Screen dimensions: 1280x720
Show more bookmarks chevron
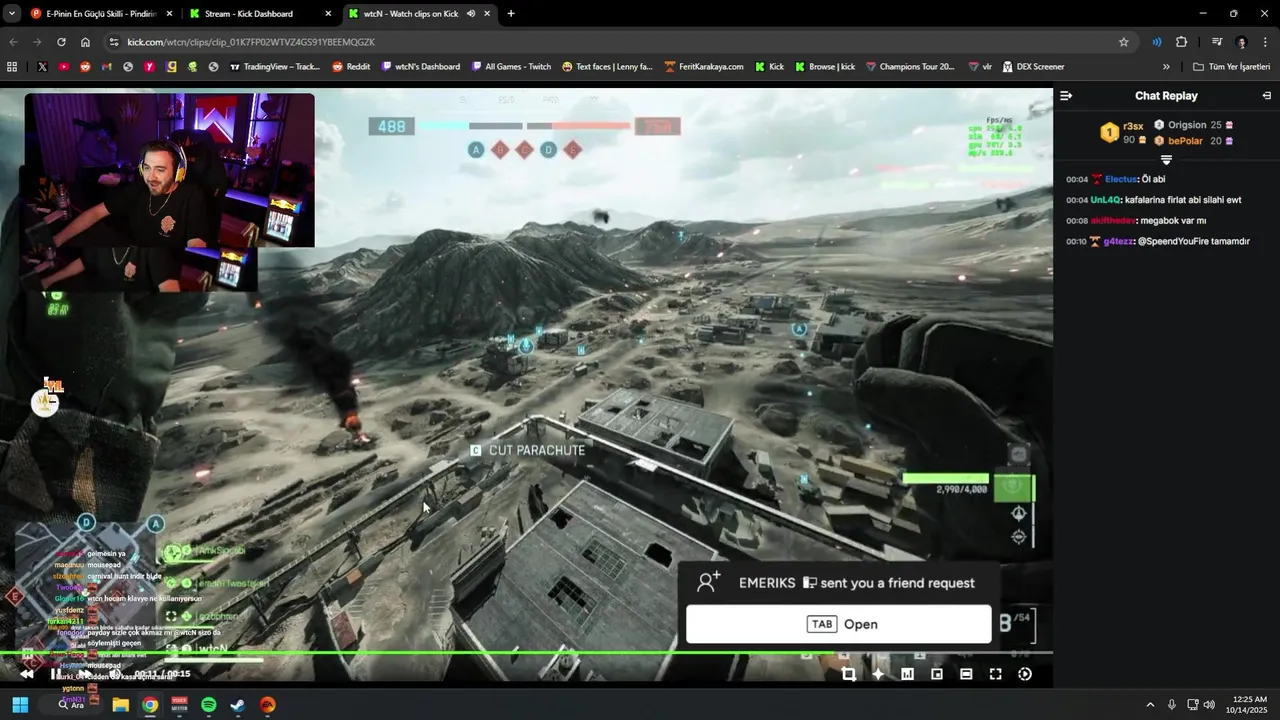pos(1166,67)
